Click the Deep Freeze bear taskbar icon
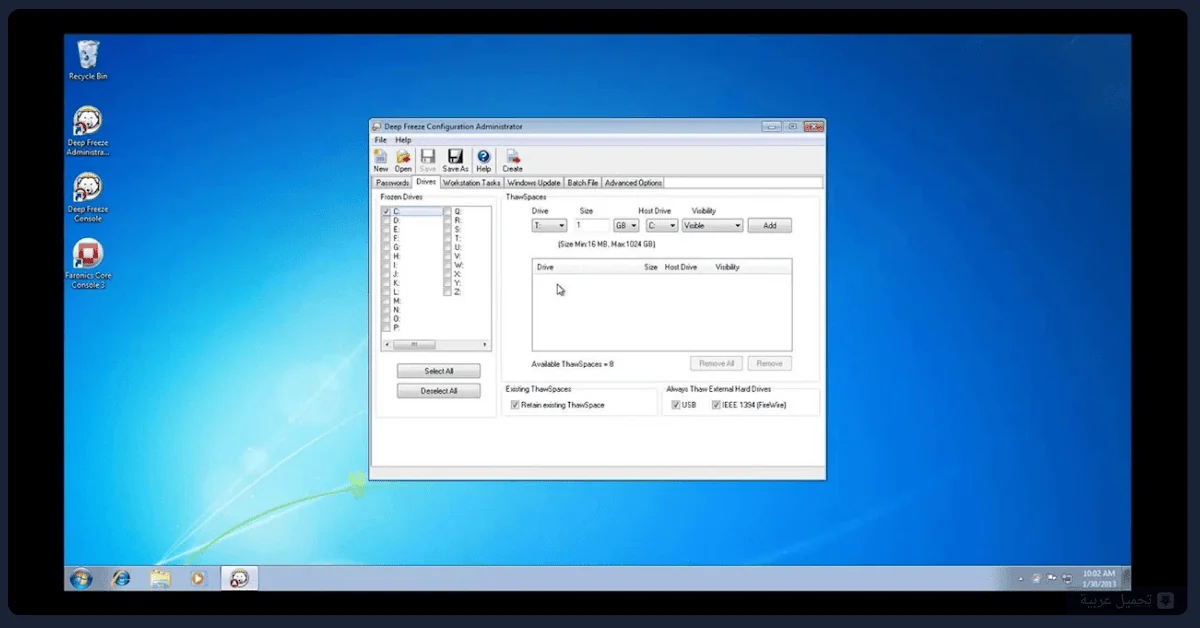 [240, 578]
